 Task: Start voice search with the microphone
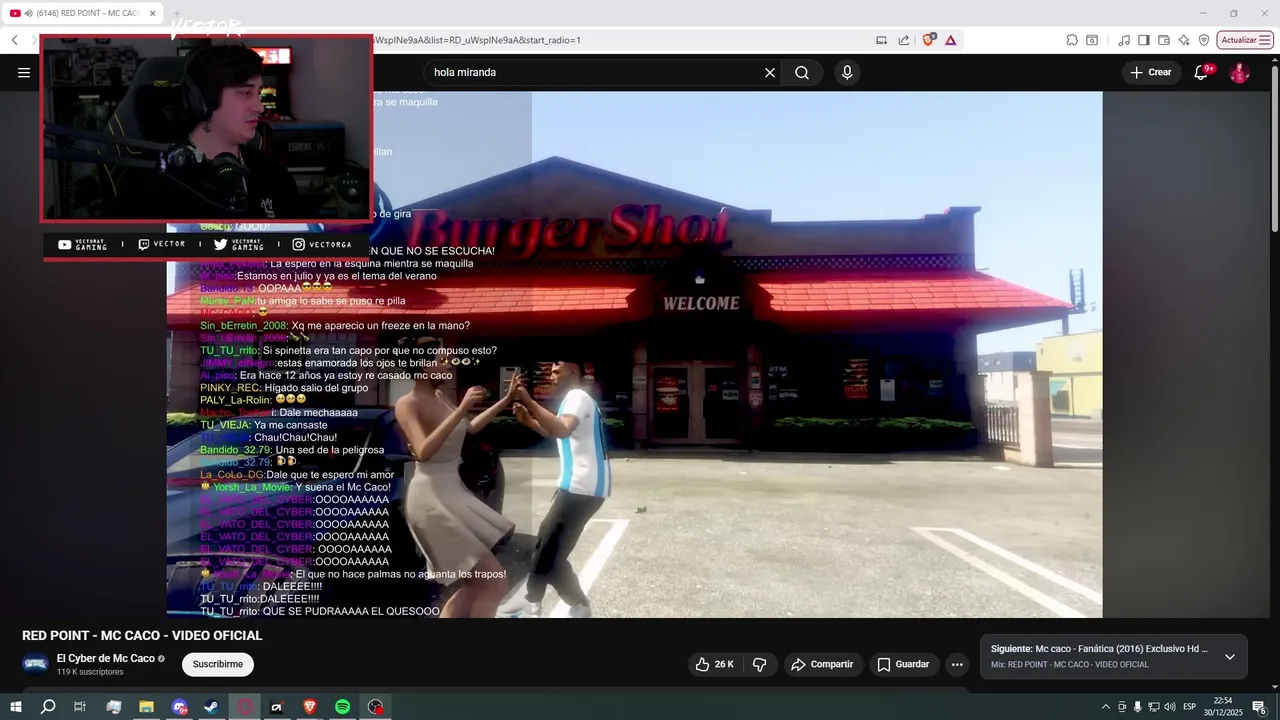click(847, 72)
